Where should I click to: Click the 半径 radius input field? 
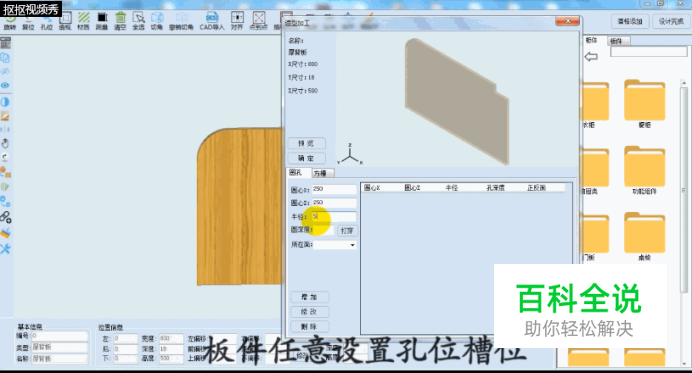pos(334,217)
